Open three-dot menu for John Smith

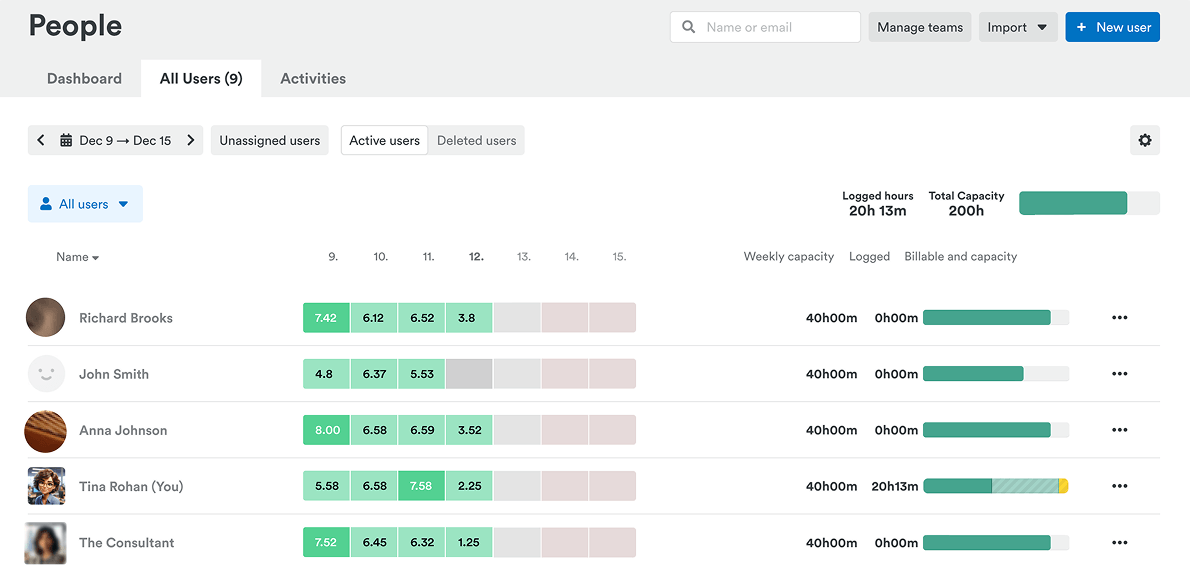[1119, 374]
